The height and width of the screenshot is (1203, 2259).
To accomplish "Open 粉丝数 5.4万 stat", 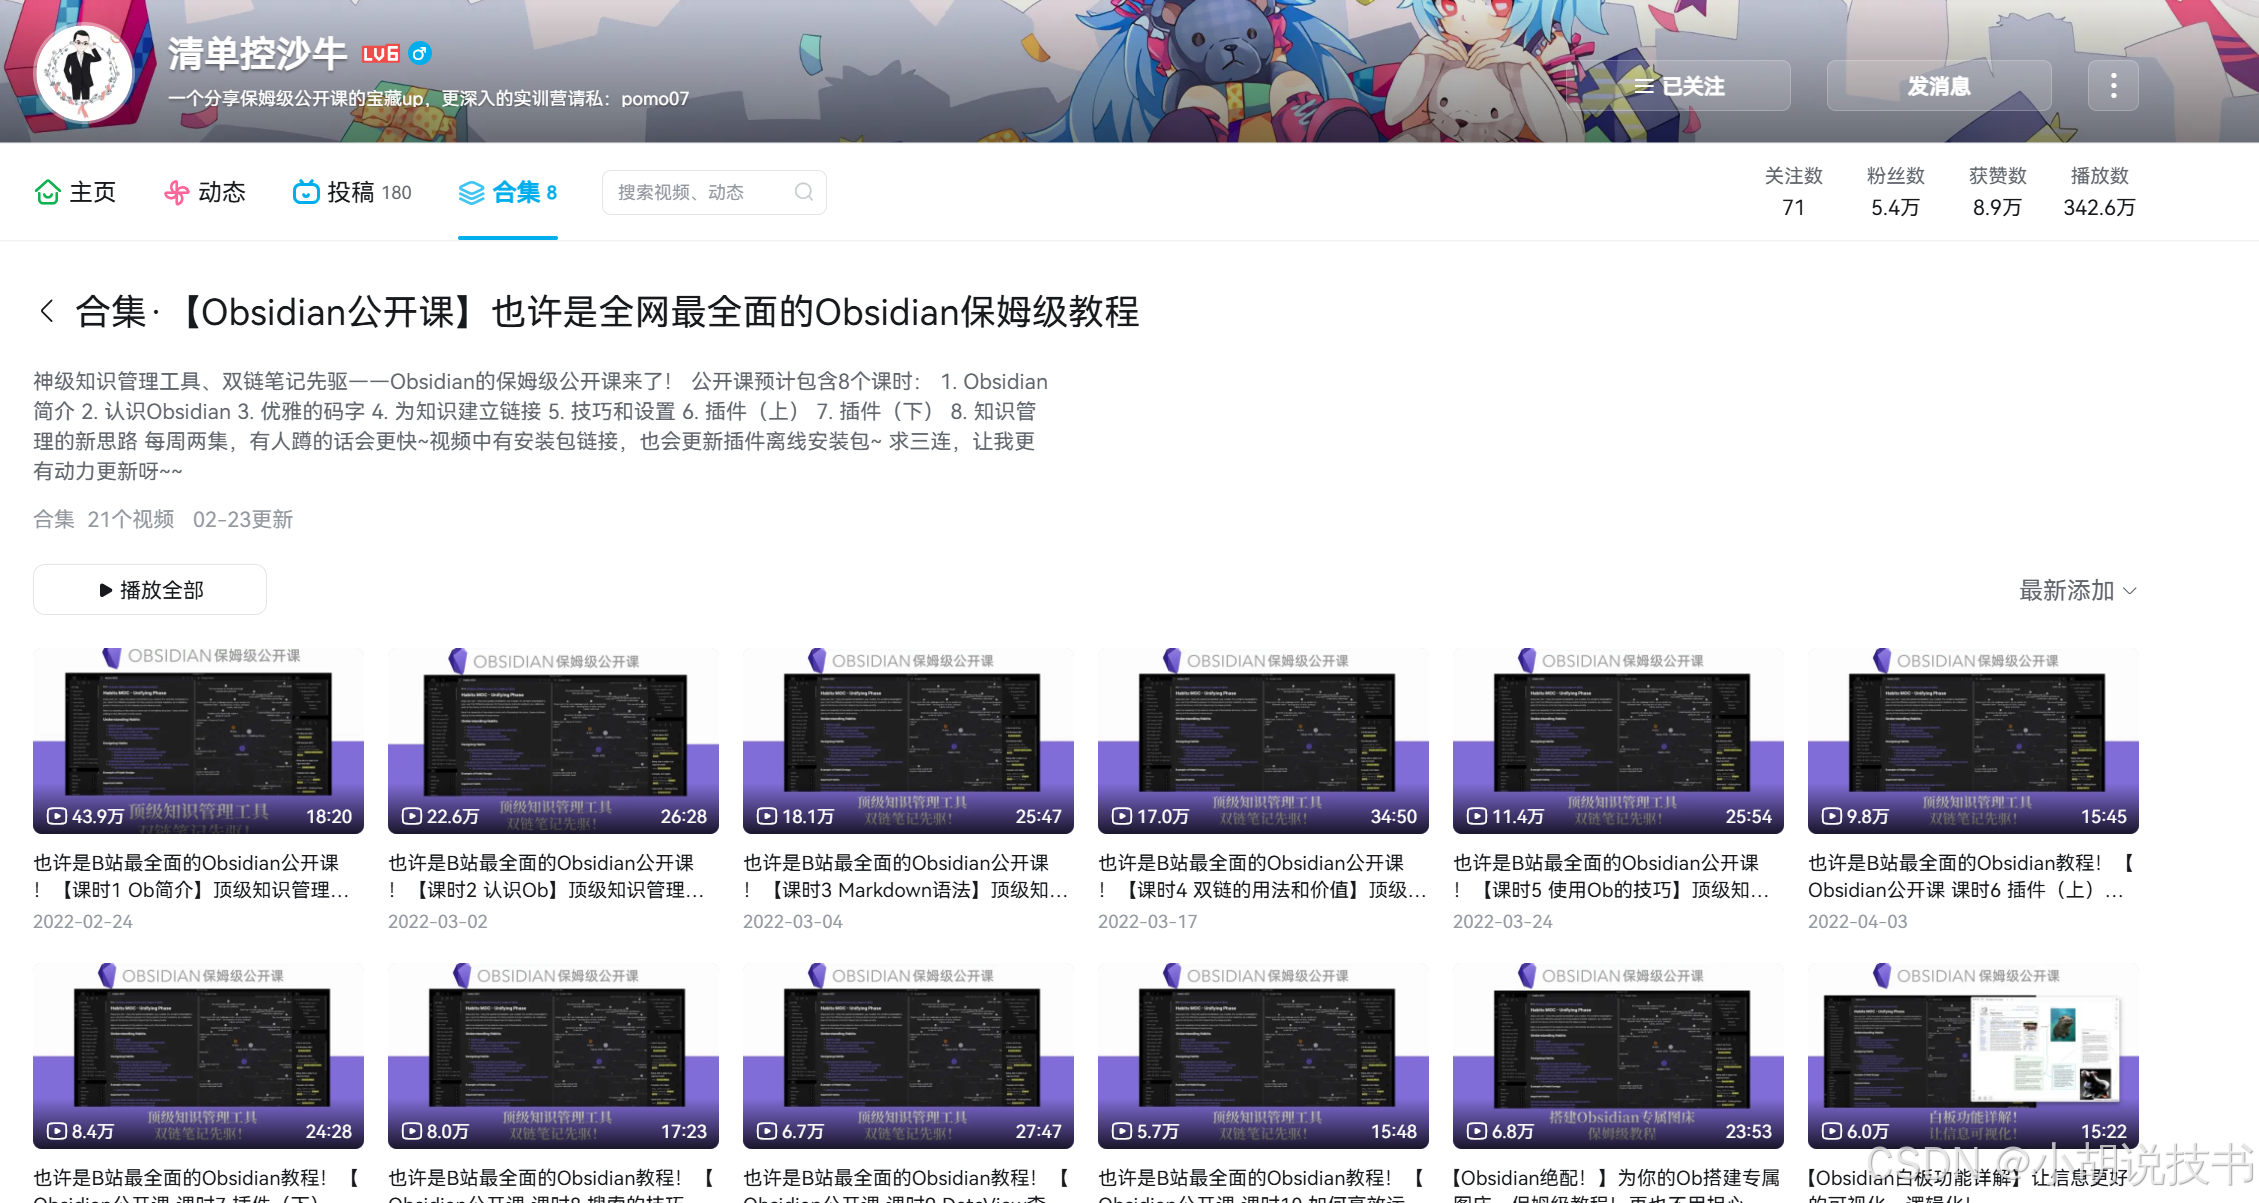I will (x=1895, y=191).
